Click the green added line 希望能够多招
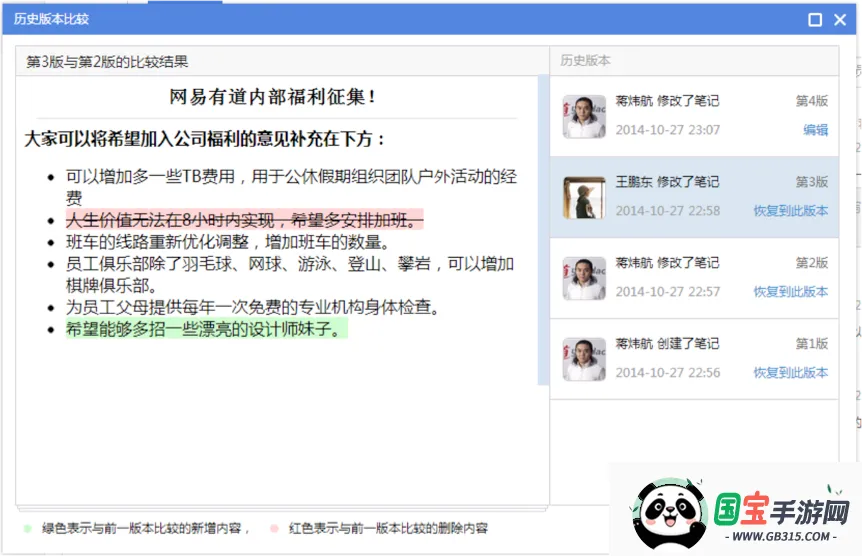 click(x=207, y=329)
